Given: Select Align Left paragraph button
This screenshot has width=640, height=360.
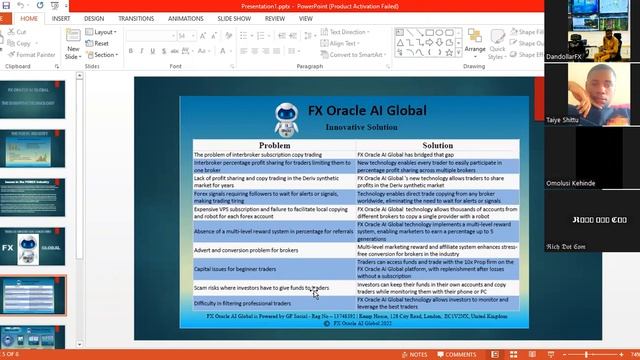Looking at the screenshot, I should coord(244,51).
